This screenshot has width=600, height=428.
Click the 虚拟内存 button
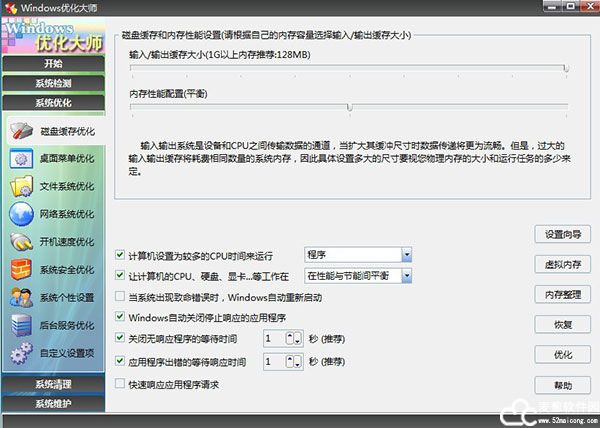[x=562, y=264]
